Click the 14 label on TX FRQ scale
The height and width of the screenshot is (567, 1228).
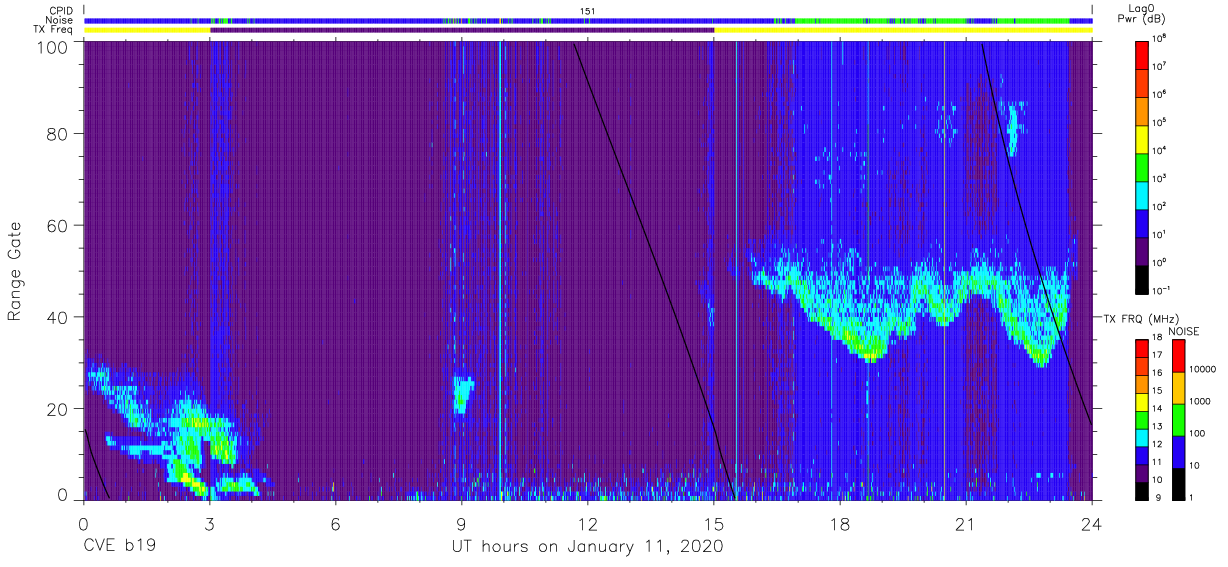click(1156, 409)
